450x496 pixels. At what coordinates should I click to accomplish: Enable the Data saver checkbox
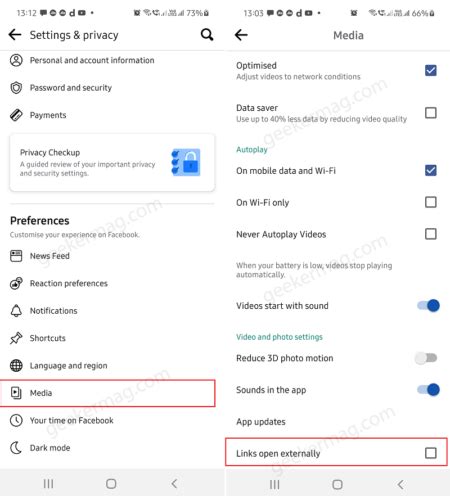coord(431,113)
